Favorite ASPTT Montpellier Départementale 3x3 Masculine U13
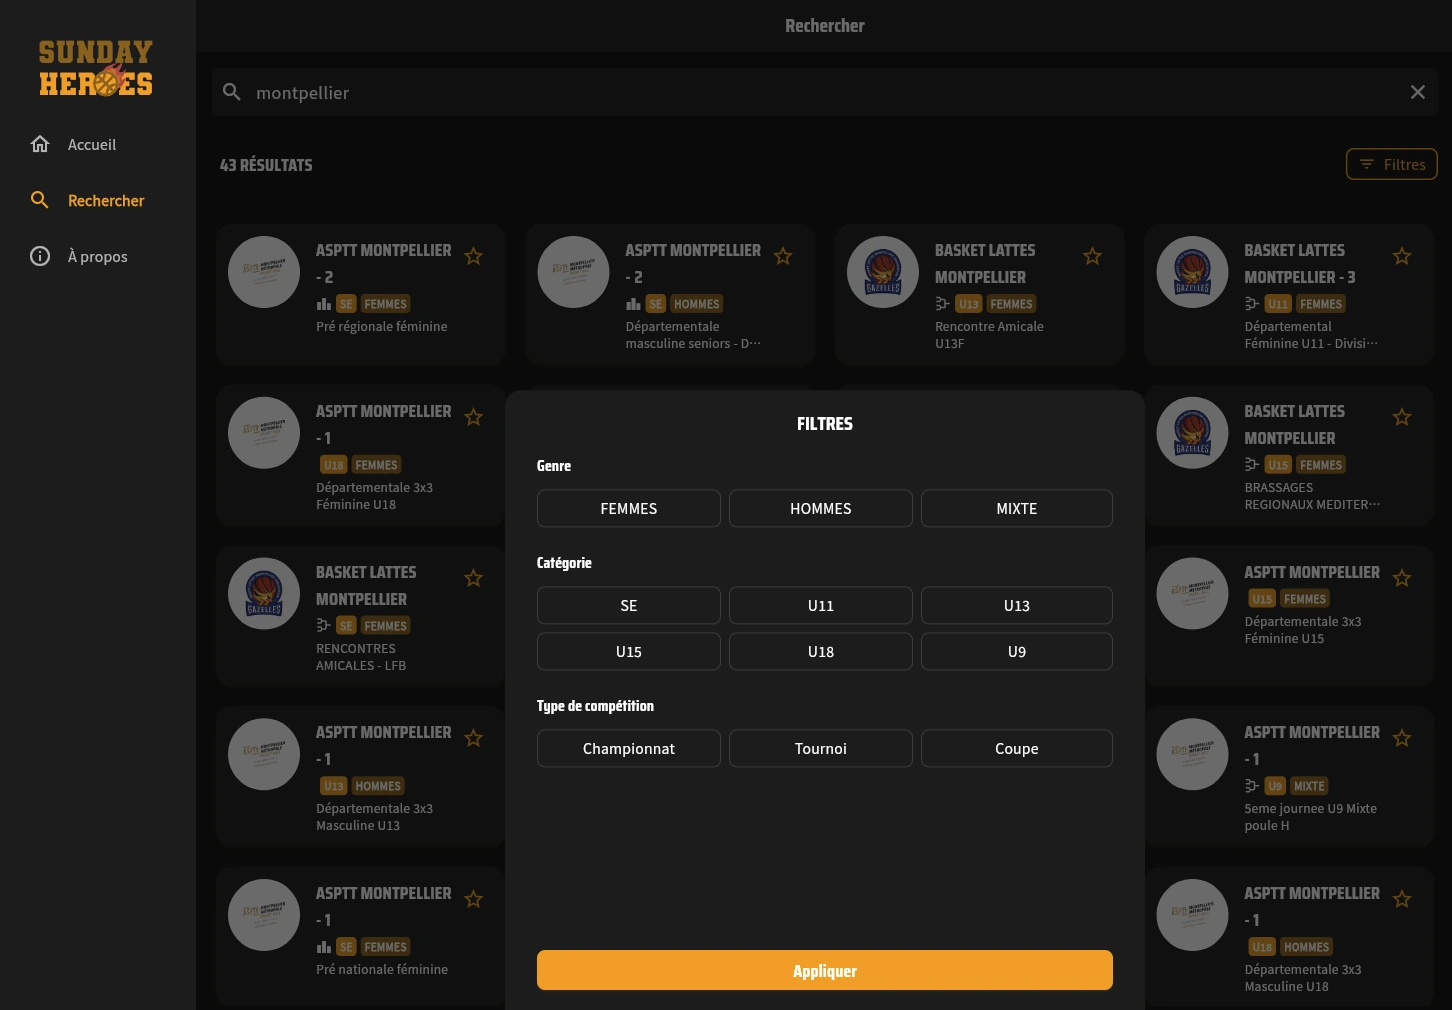This screenshot has height=1010, width=1452. pyautogui.click(x=474, y=738)
